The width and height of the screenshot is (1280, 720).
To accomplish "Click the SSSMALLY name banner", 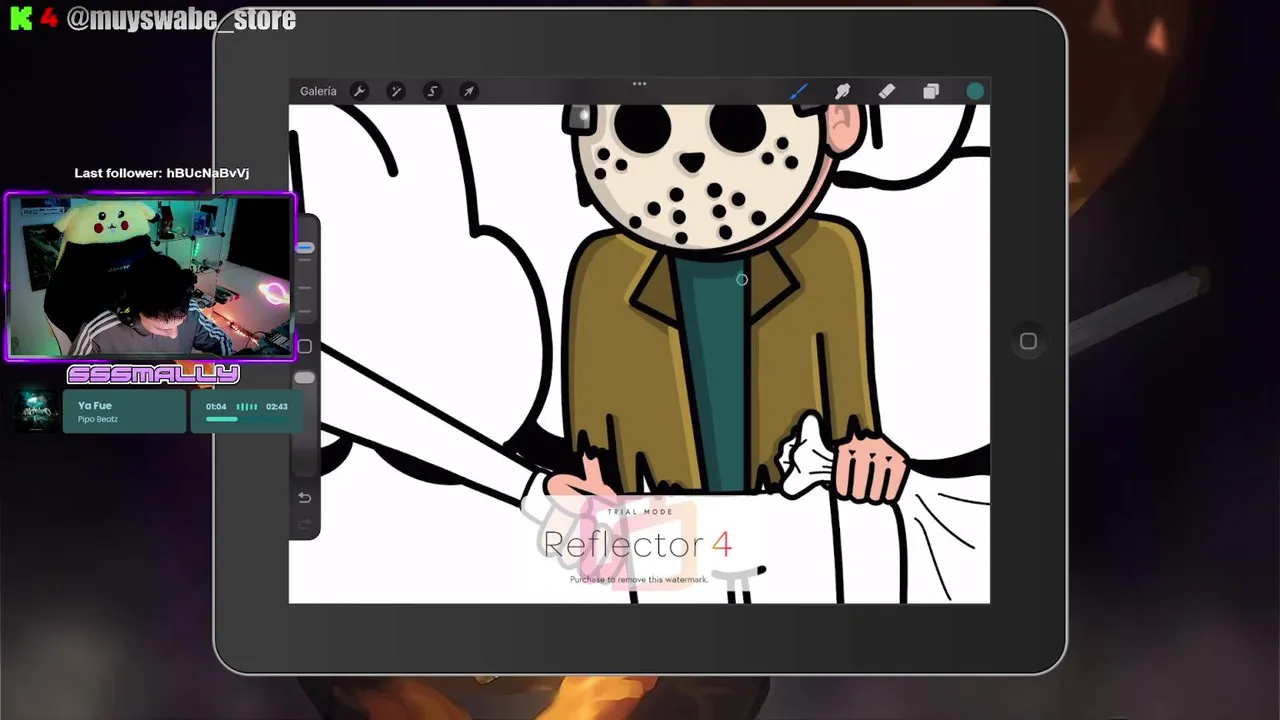I will tap(153, 375).
